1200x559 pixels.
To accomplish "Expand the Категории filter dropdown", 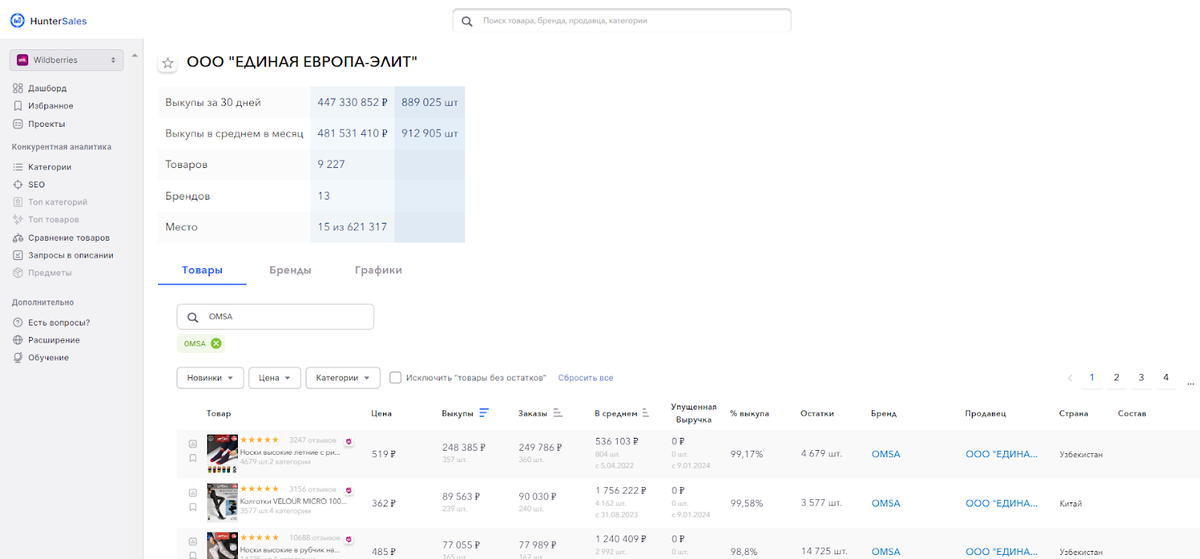I will 343,378.
